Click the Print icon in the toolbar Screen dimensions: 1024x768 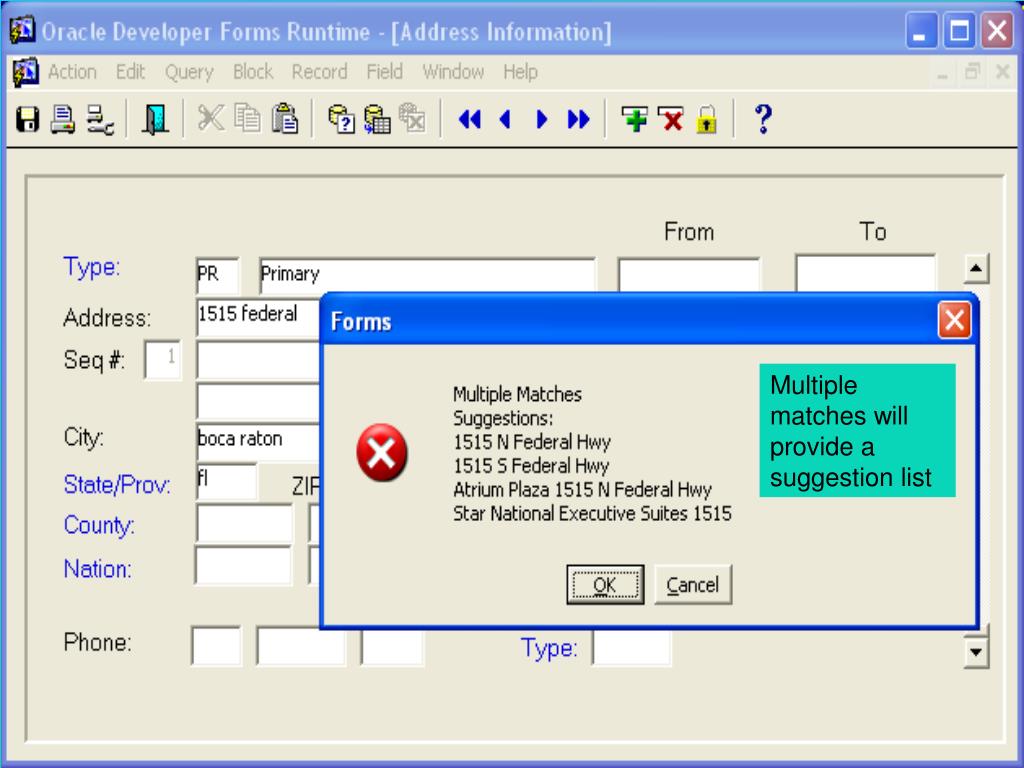point(63,120)
